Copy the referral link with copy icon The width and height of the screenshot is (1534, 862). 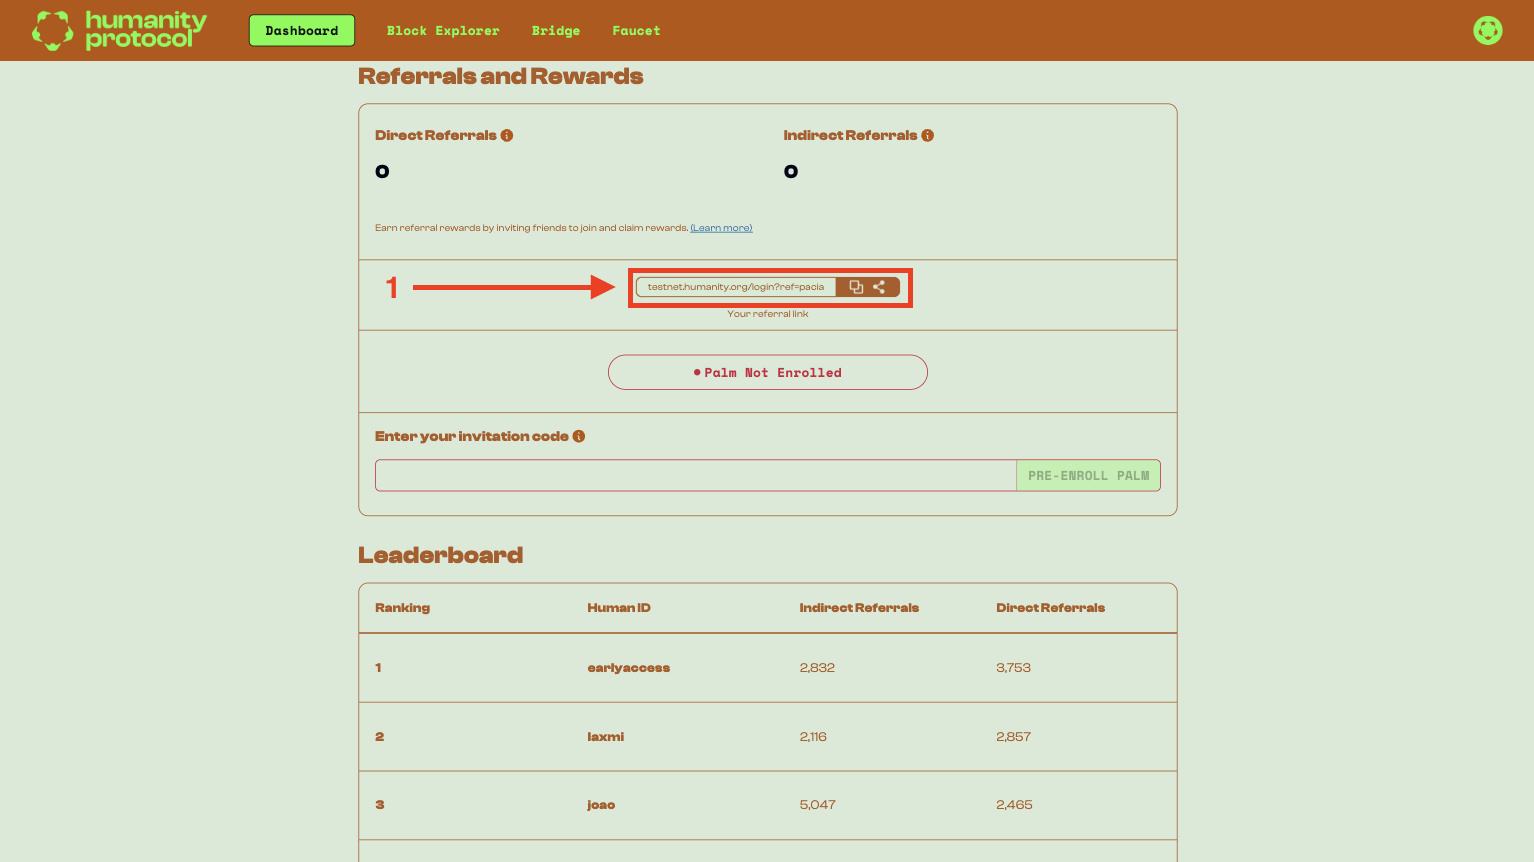(856, 287)
